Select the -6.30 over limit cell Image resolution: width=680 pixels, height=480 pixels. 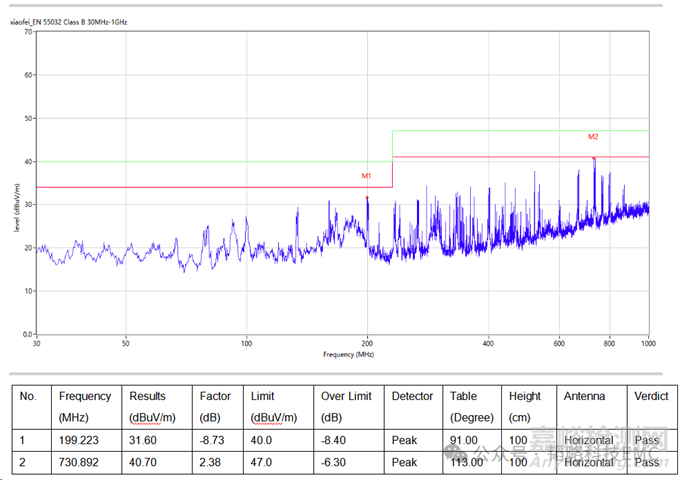(x=335, y=462)
